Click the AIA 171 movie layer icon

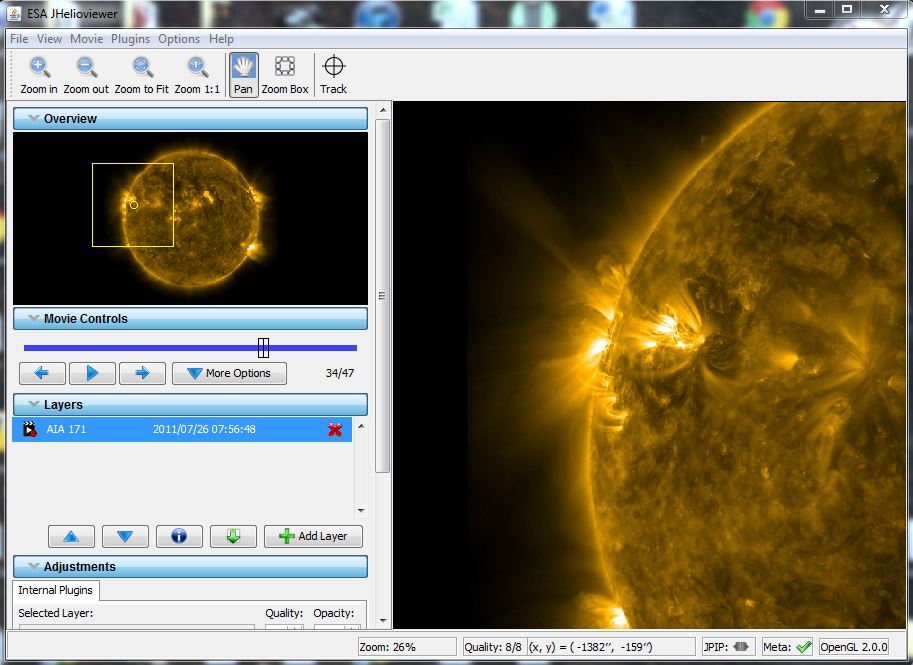pos(30,430)
